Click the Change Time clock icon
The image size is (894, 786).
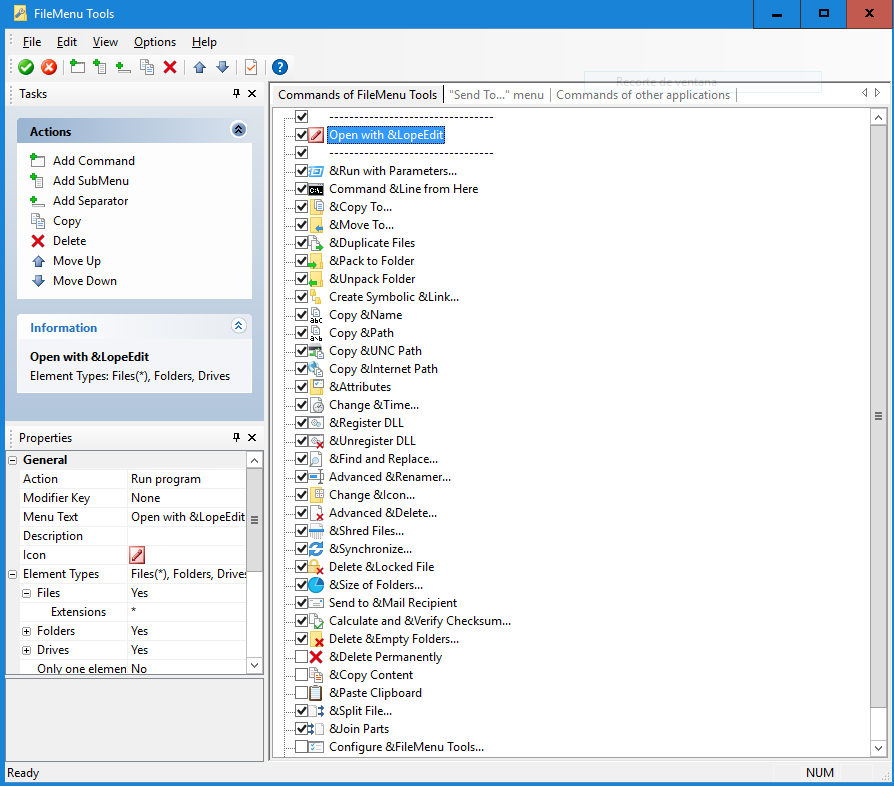pos(317,405)
